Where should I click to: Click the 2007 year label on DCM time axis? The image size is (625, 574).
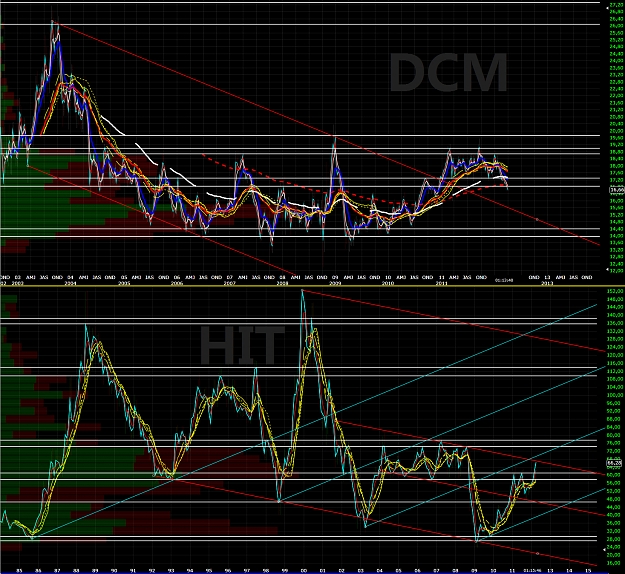point(230,283)
